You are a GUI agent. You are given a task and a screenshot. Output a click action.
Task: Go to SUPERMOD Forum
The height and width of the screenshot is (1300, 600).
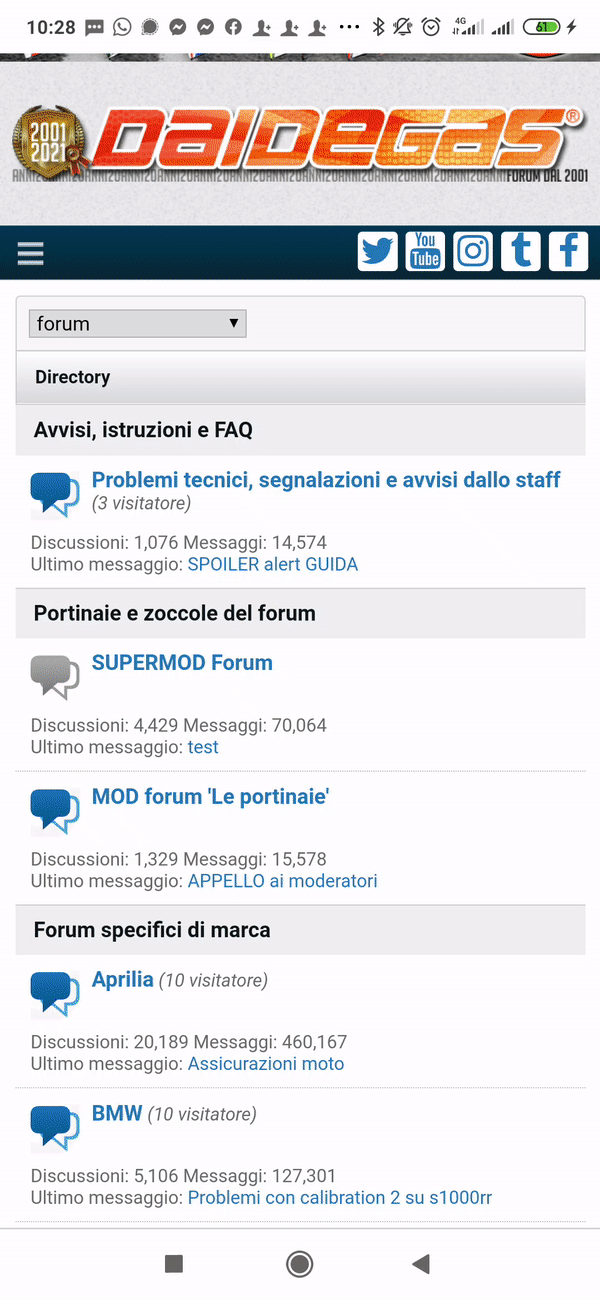[x=182, y=662]
